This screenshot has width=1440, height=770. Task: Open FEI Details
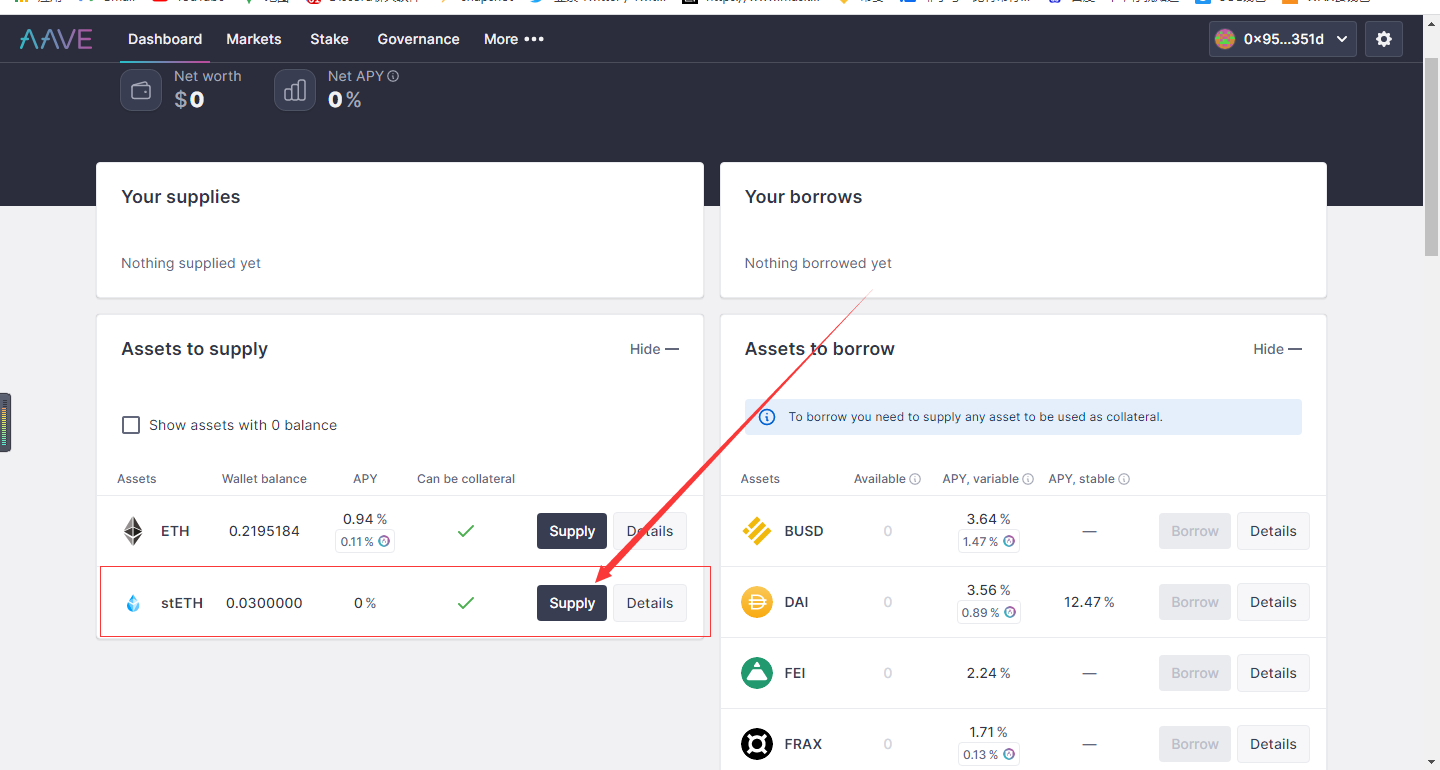pos(1273,673)
